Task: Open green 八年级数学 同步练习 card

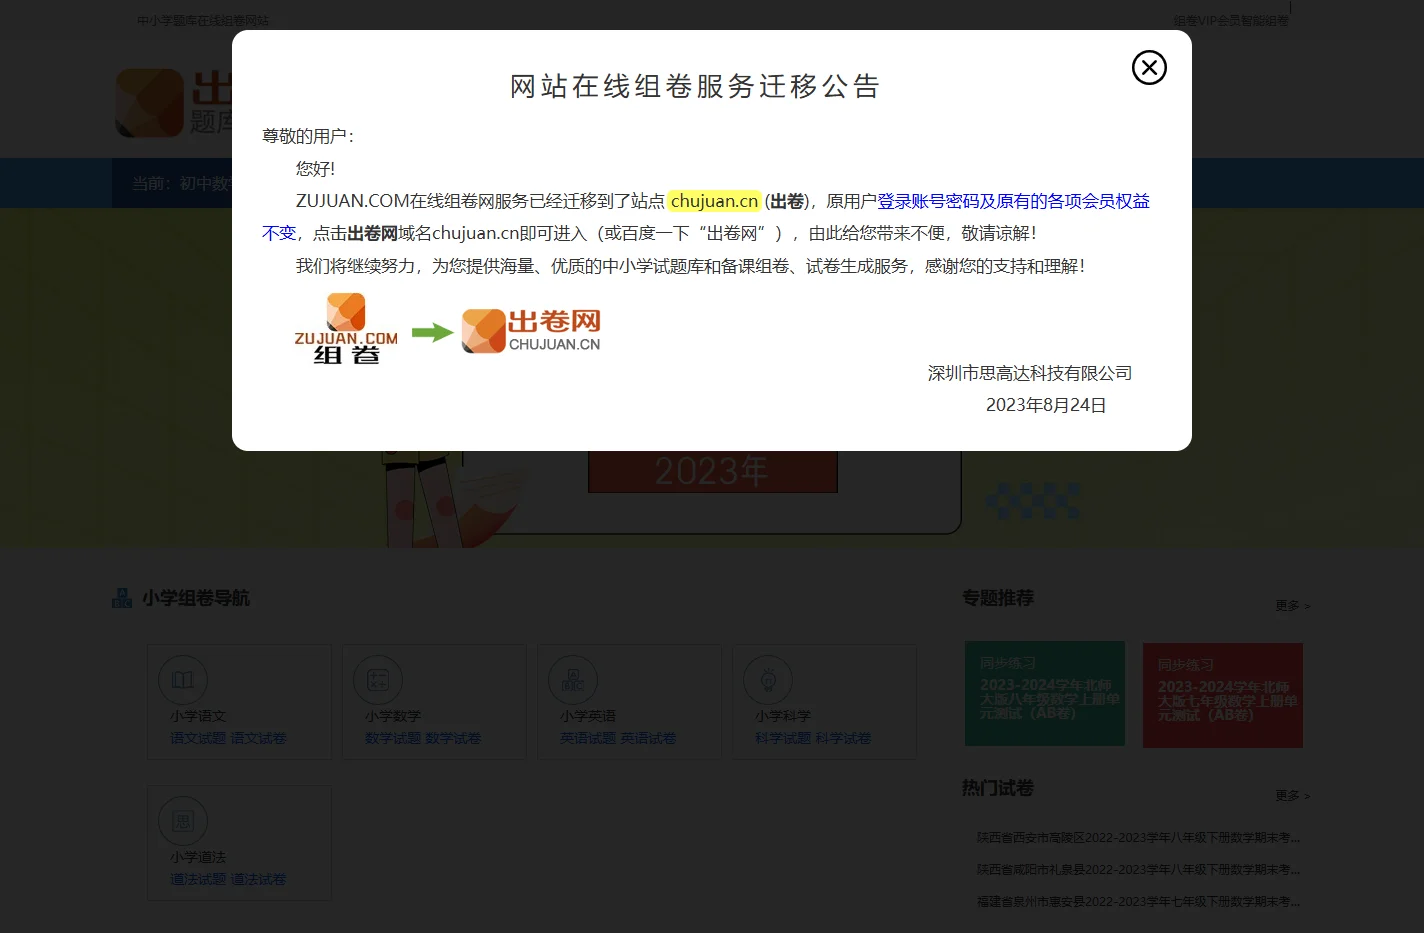Action: point(1045,694)
